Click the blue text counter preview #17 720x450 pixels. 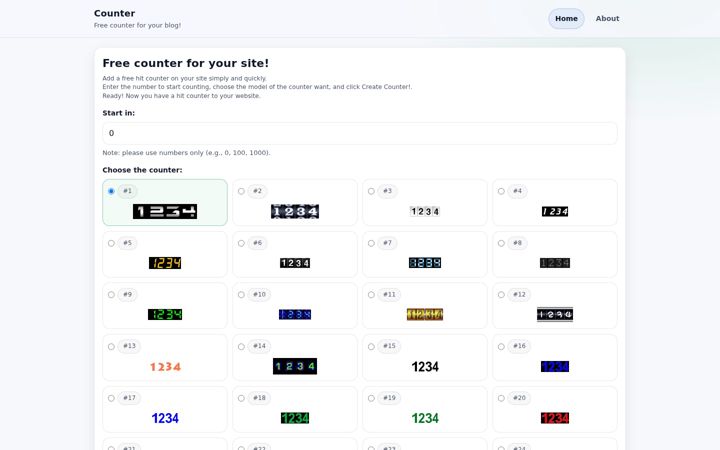click(165, 418)
